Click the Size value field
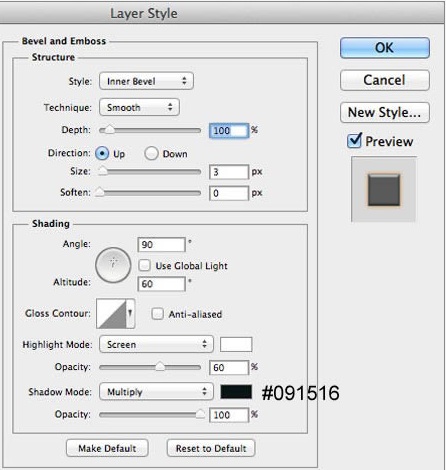 (x=229, y=172)
